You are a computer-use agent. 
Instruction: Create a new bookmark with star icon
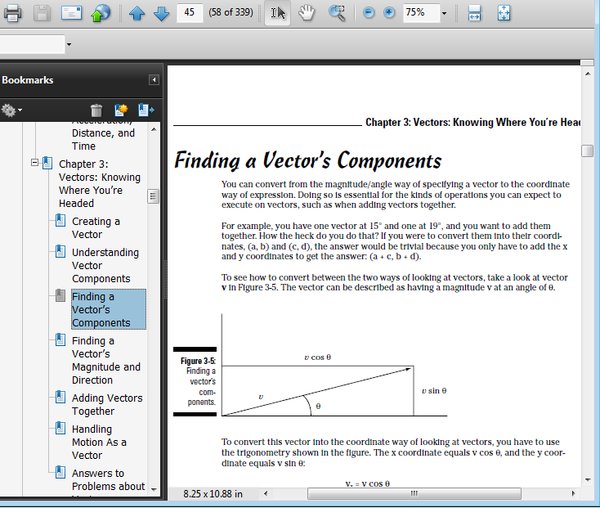[x=121, y=110]
